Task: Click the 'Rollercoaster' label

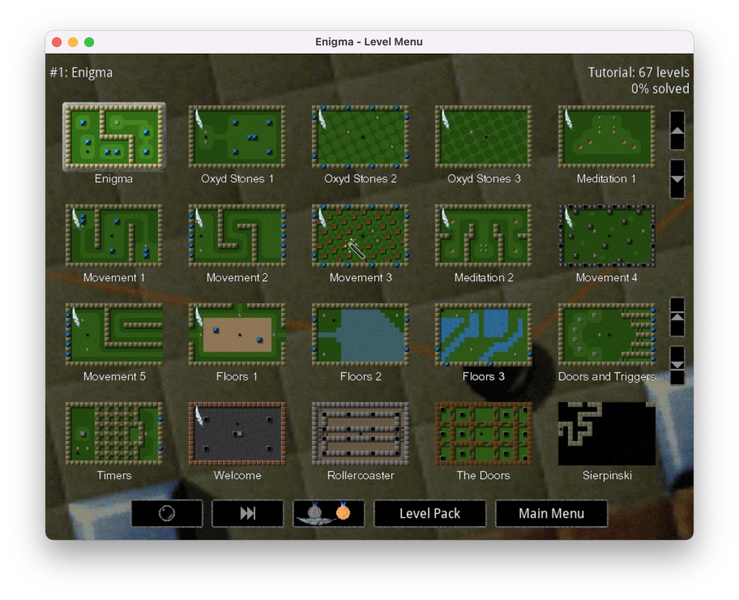Action: [361, 476]
